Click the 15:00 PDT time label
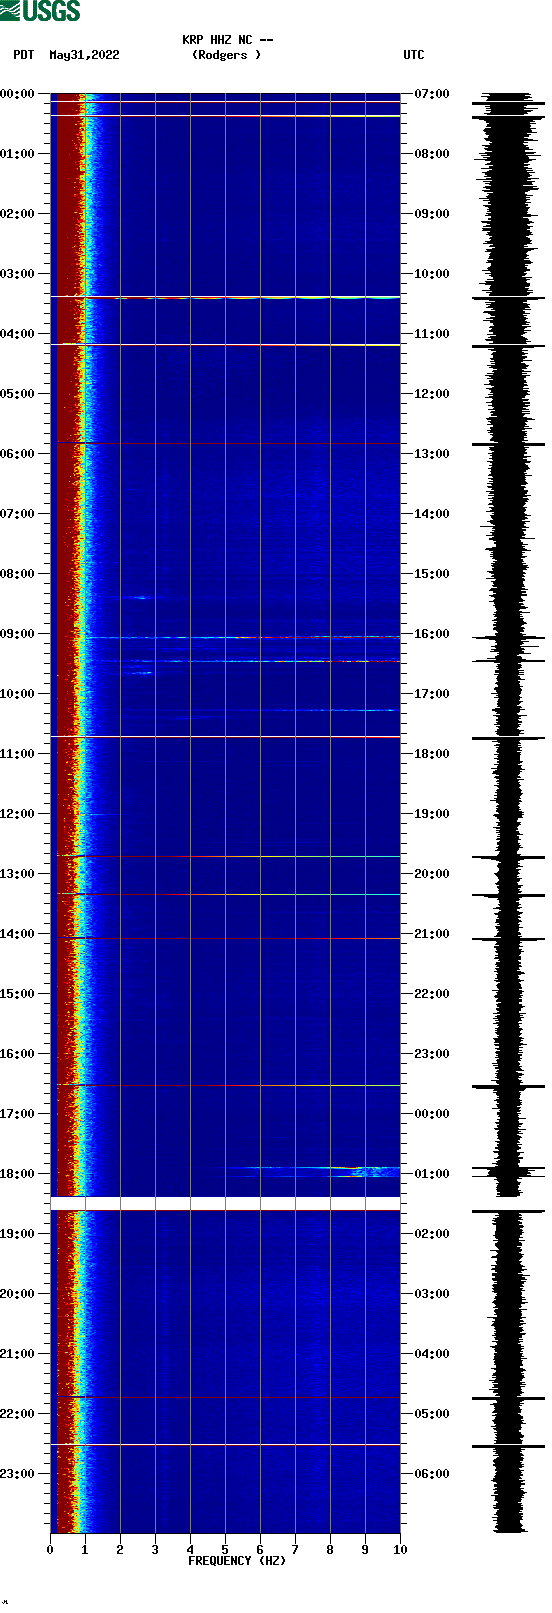The width and height of the screenshot is (552, 1613). tap(18, 994)
